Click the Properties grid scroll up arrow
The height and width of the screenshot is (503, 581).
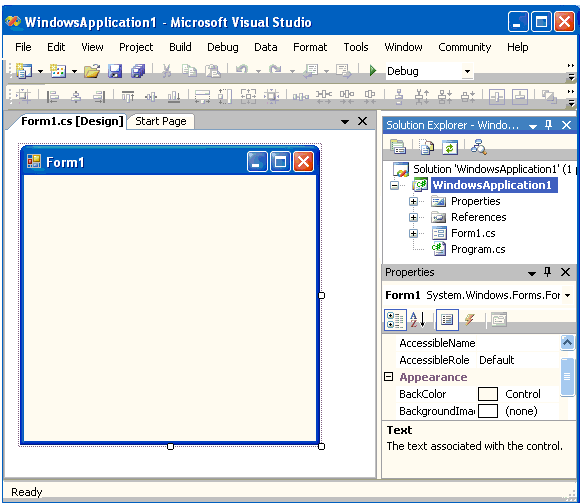(567, 342)
